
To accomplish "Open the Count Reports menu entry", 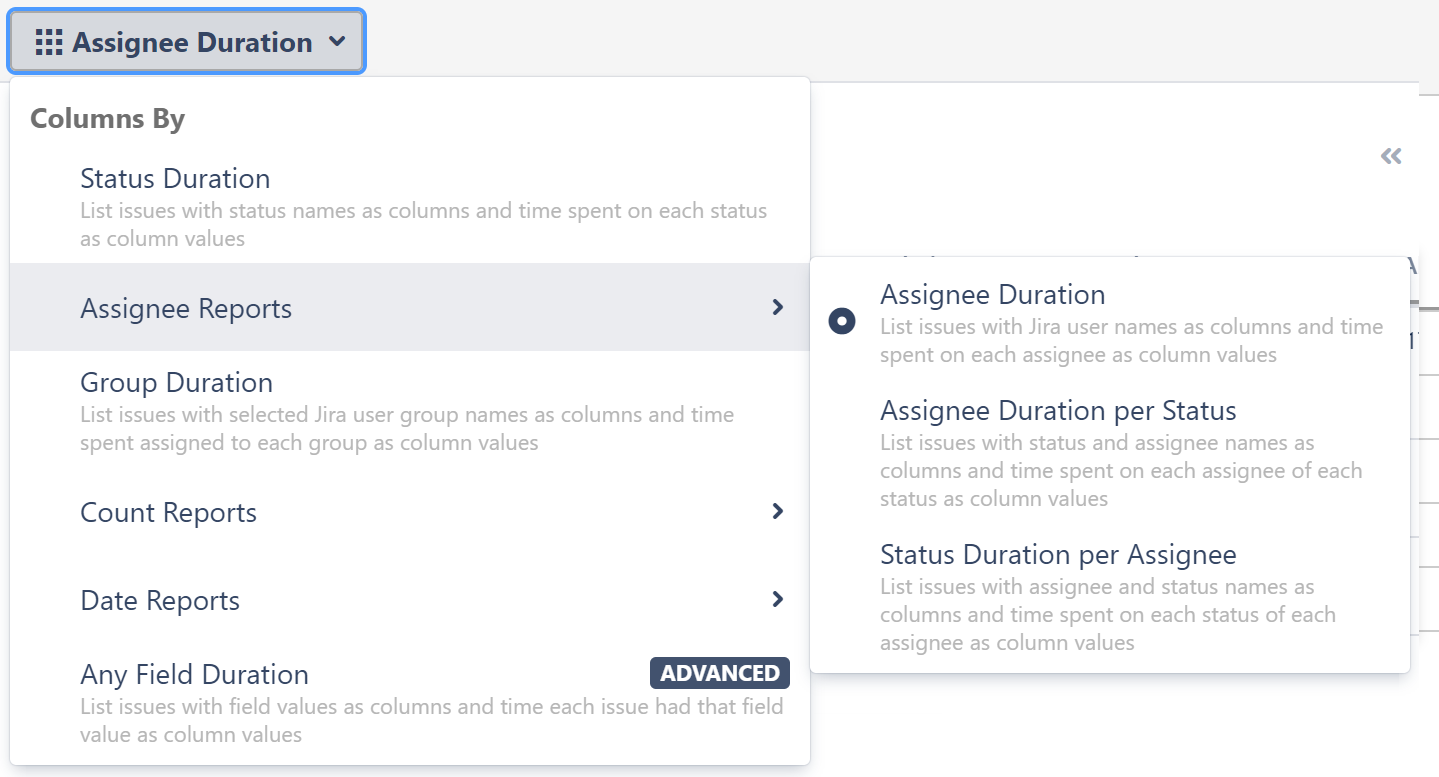I will [x=168, y=512].
